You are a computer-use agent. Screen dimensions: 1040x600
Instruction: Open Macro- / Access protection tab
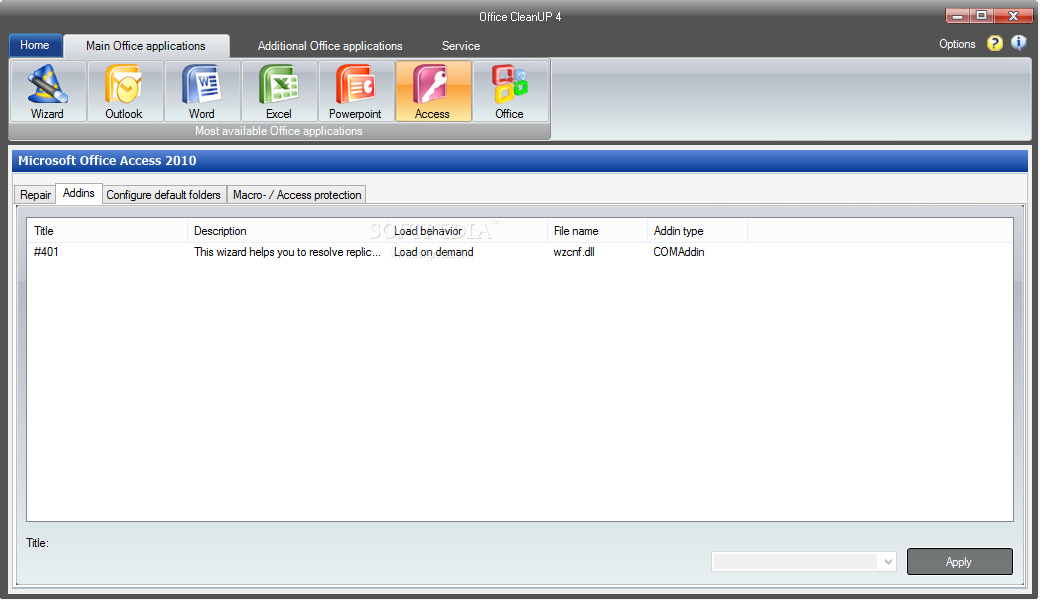point(296,195)
